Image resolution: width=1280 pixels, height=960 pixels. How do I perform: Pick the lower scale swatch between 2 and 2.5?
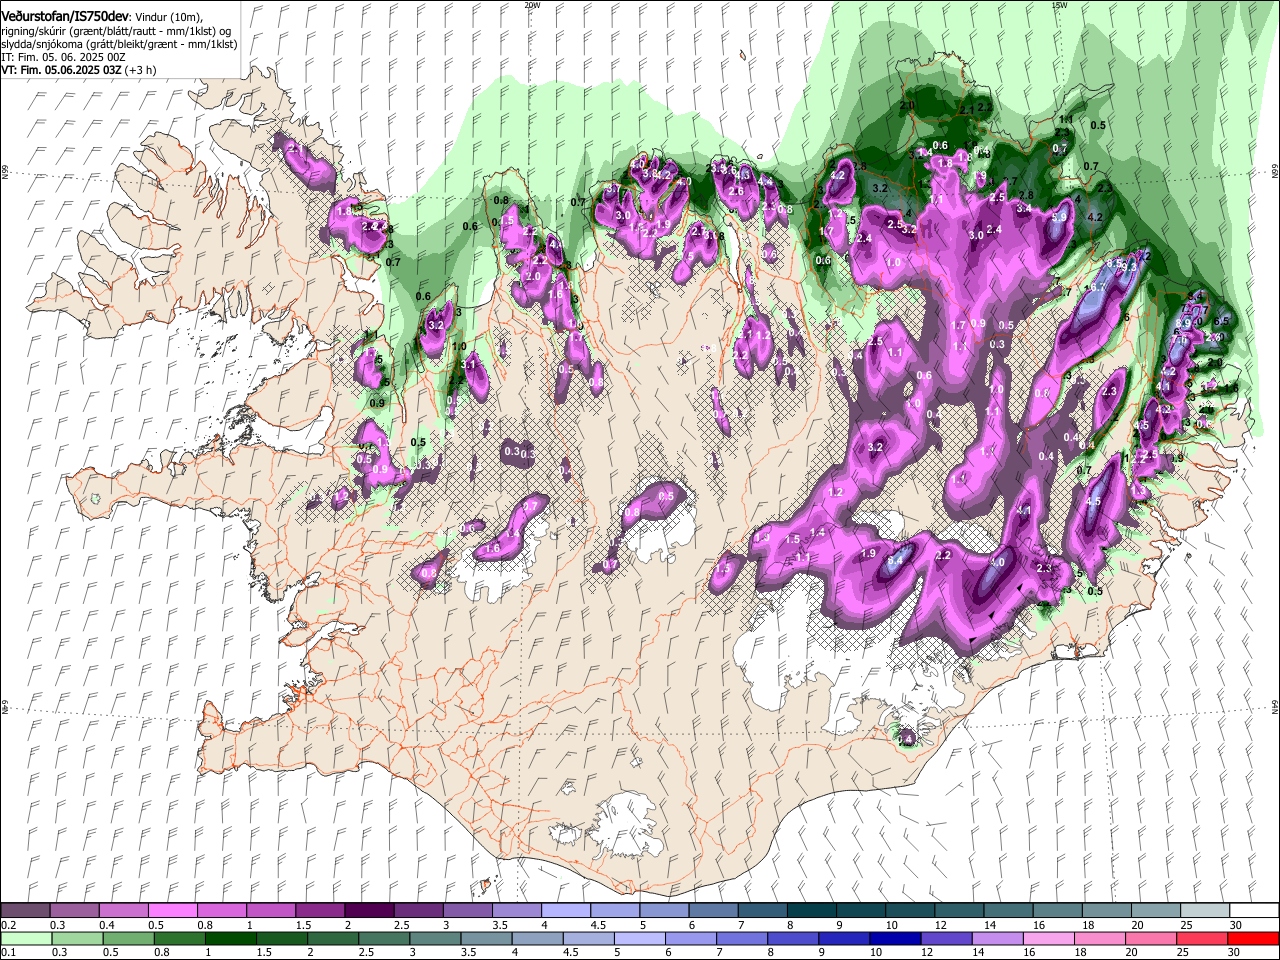333,938
